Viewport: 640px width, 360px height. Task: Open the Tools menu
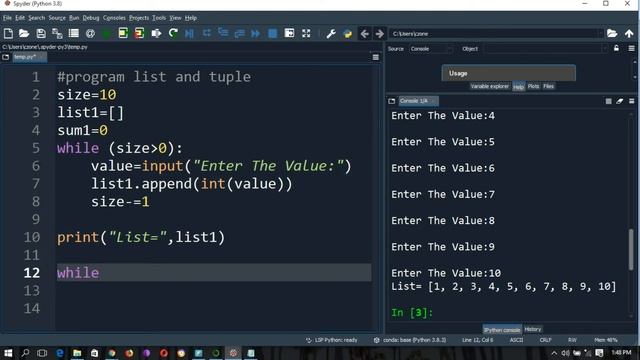(x=159, y=18)
